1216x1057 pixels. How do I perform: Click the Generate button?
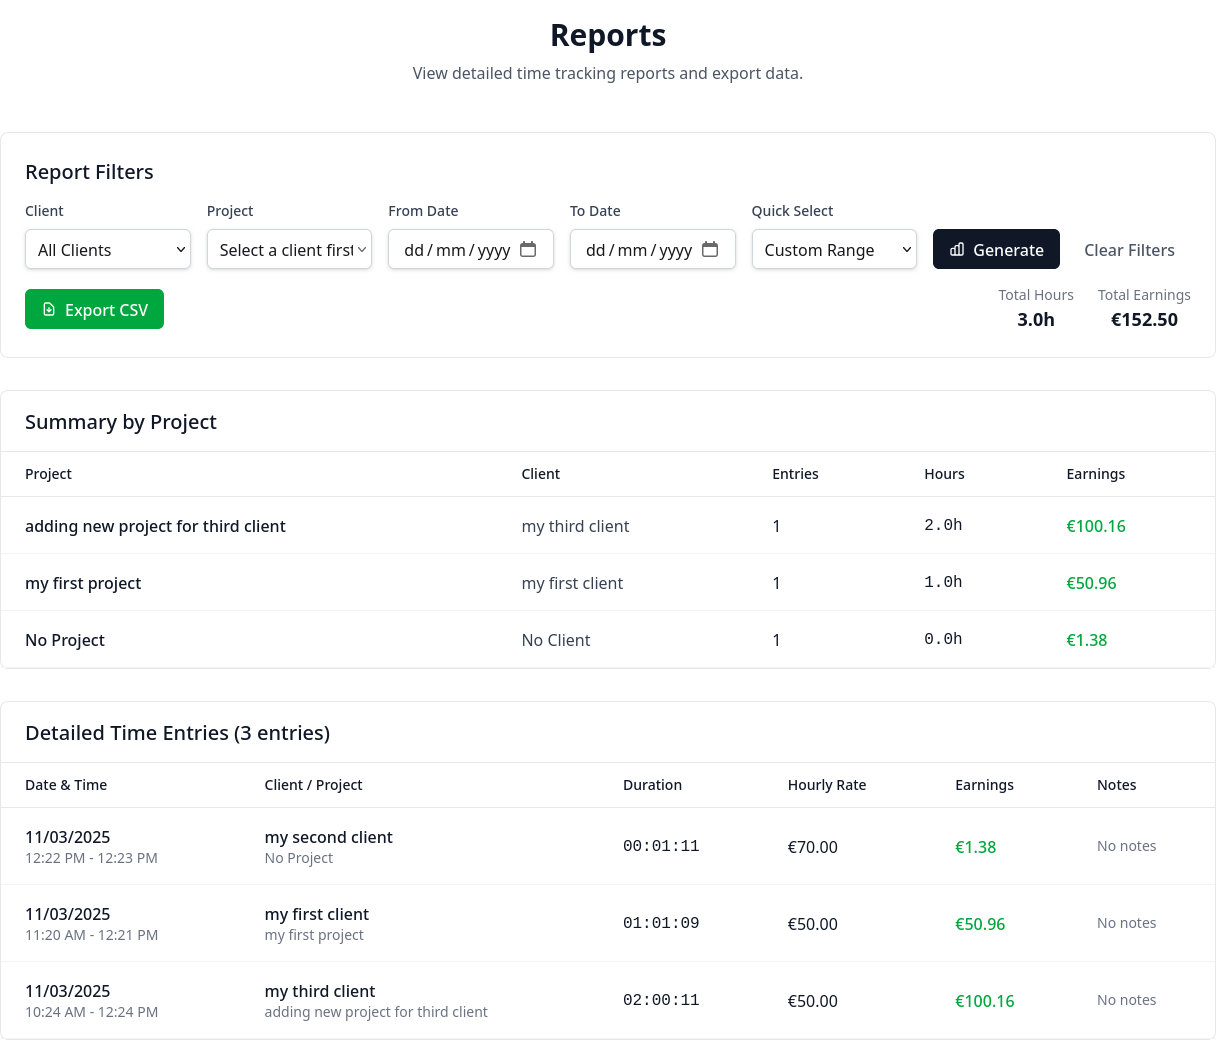click(x=996, y=249)
